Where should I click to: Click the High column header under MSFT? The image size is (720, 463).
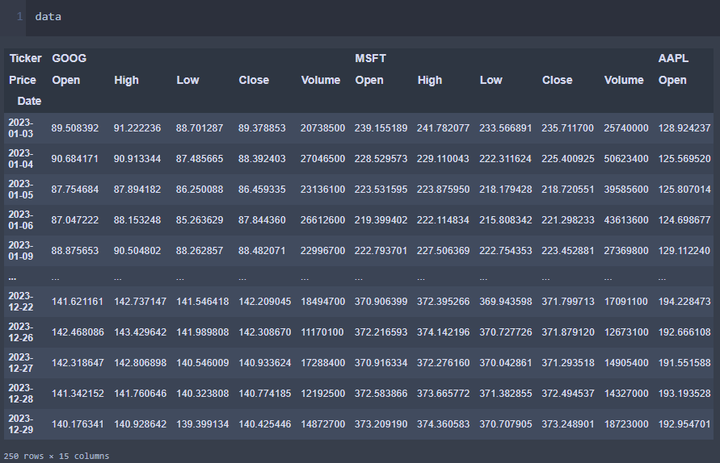(x=430, y=80)
